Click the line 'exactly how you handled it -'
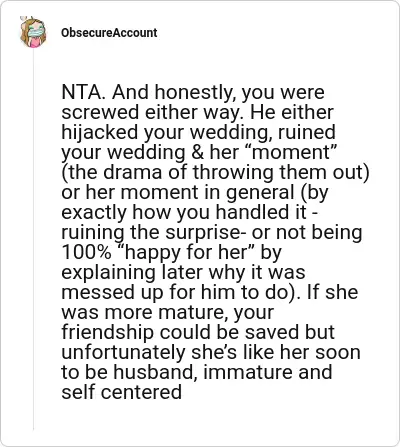The width and height of the screenshot is (400, 447). (189, 213)
